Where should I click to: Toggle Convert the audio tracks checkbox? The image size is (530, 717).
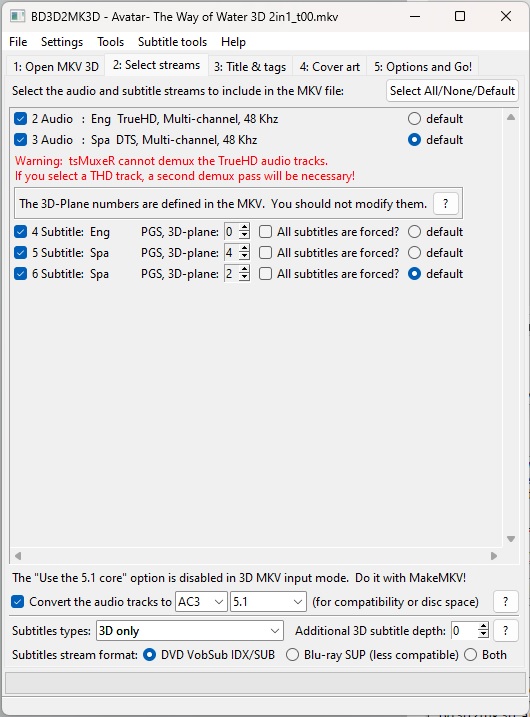pos(17,601)
